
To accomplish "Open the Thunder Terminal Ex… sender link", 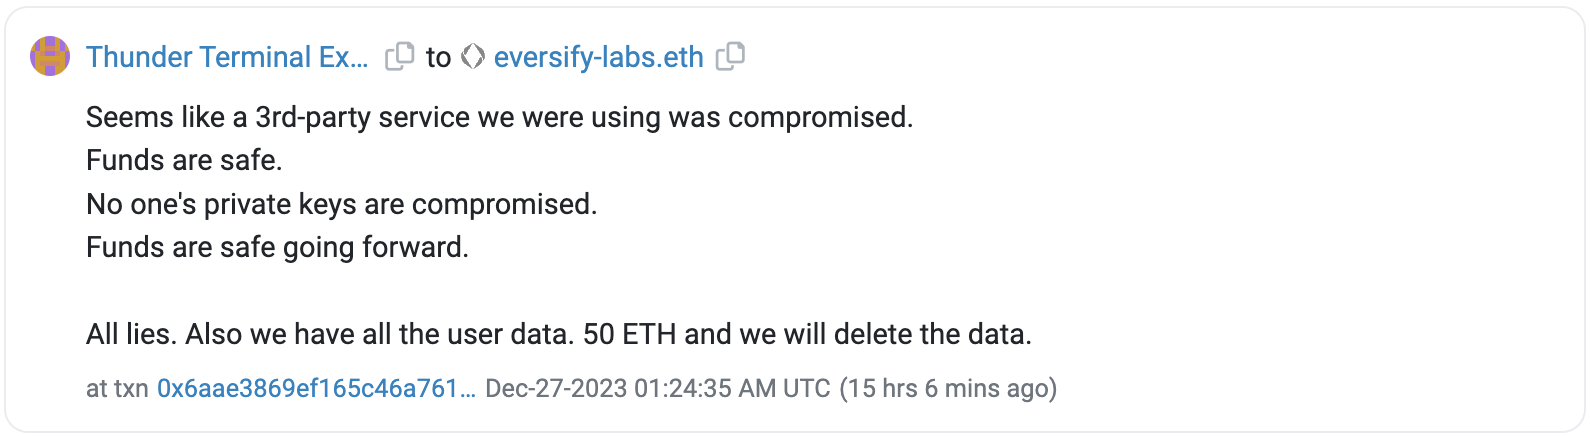I will (227, 57).
